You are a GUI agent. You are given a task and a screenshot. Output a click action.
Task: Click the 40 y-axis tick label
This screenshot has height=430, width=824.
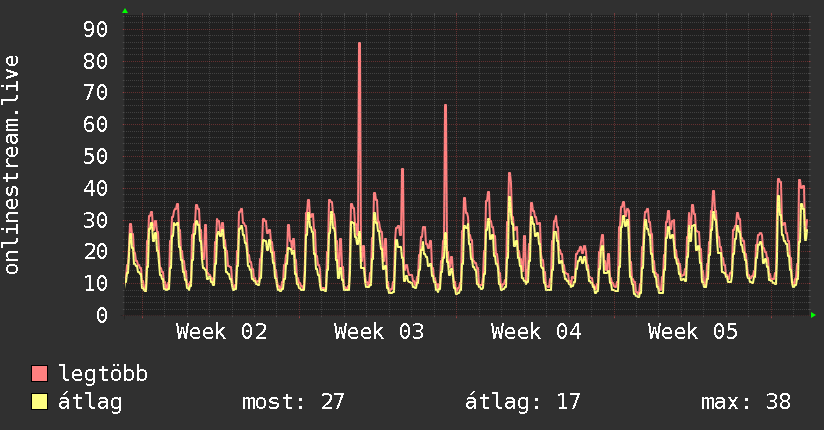click(95, 188)
